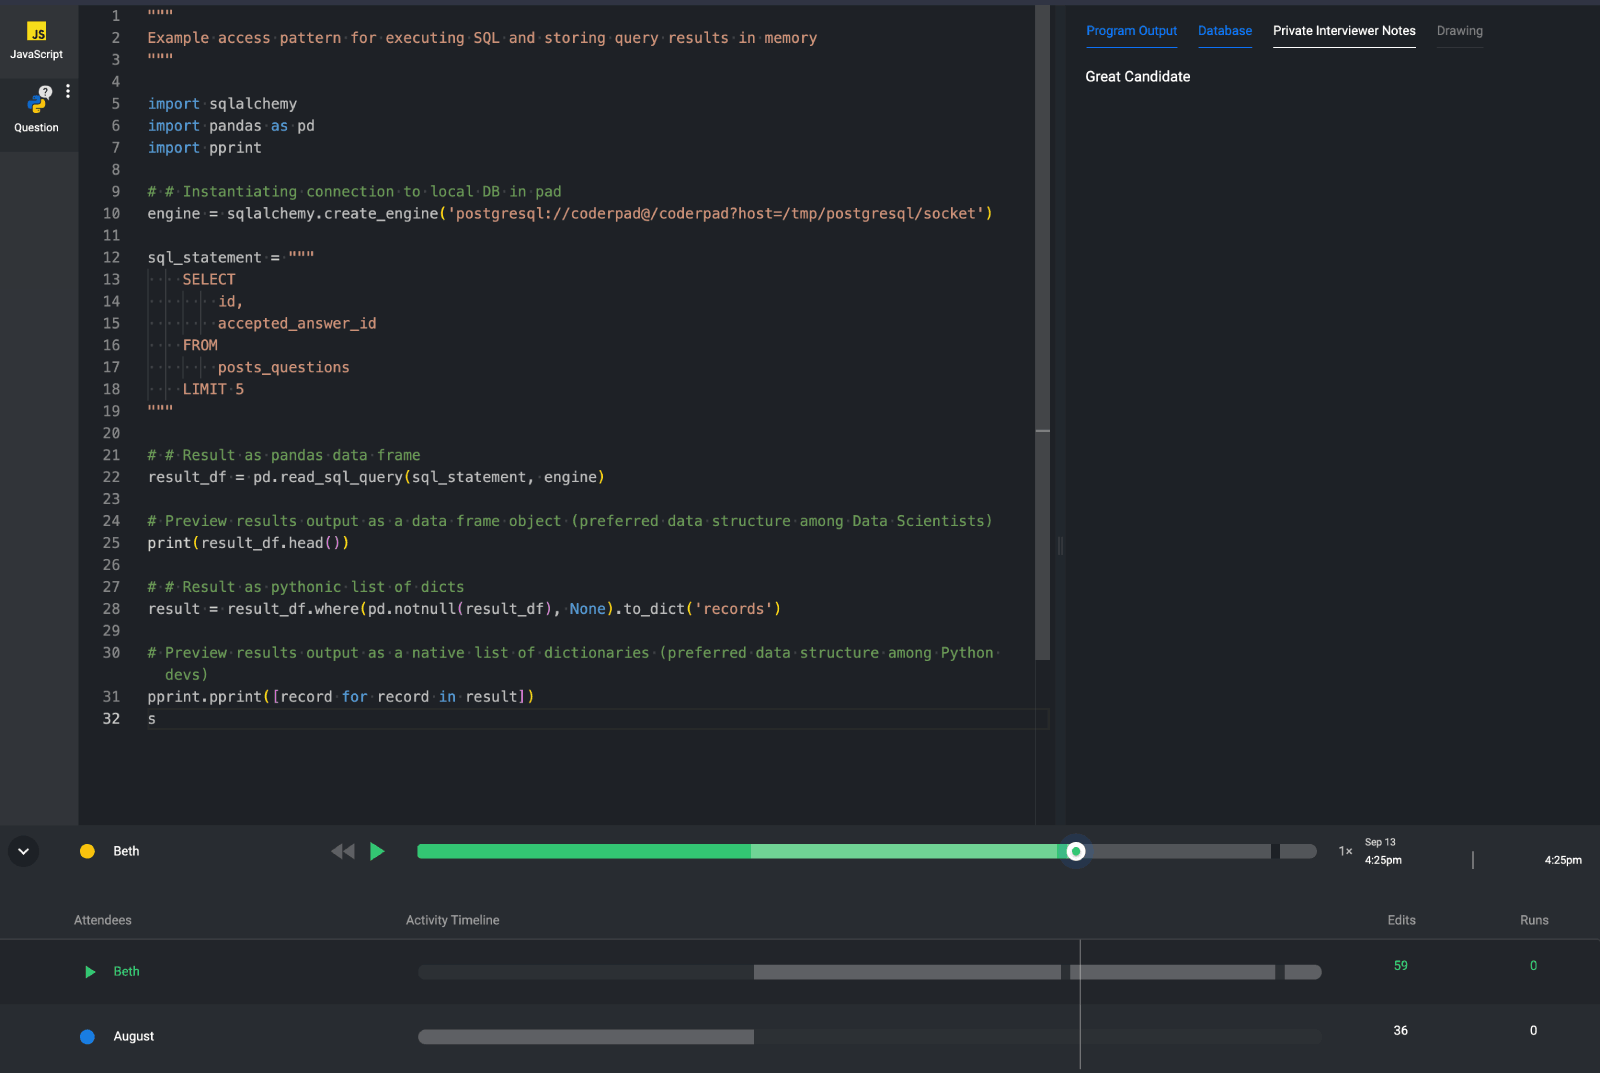The width and height of the screenshot is (1600, 1073).
Task: Click the green play button
Action: pyautogui.click(x=377, y=851)
